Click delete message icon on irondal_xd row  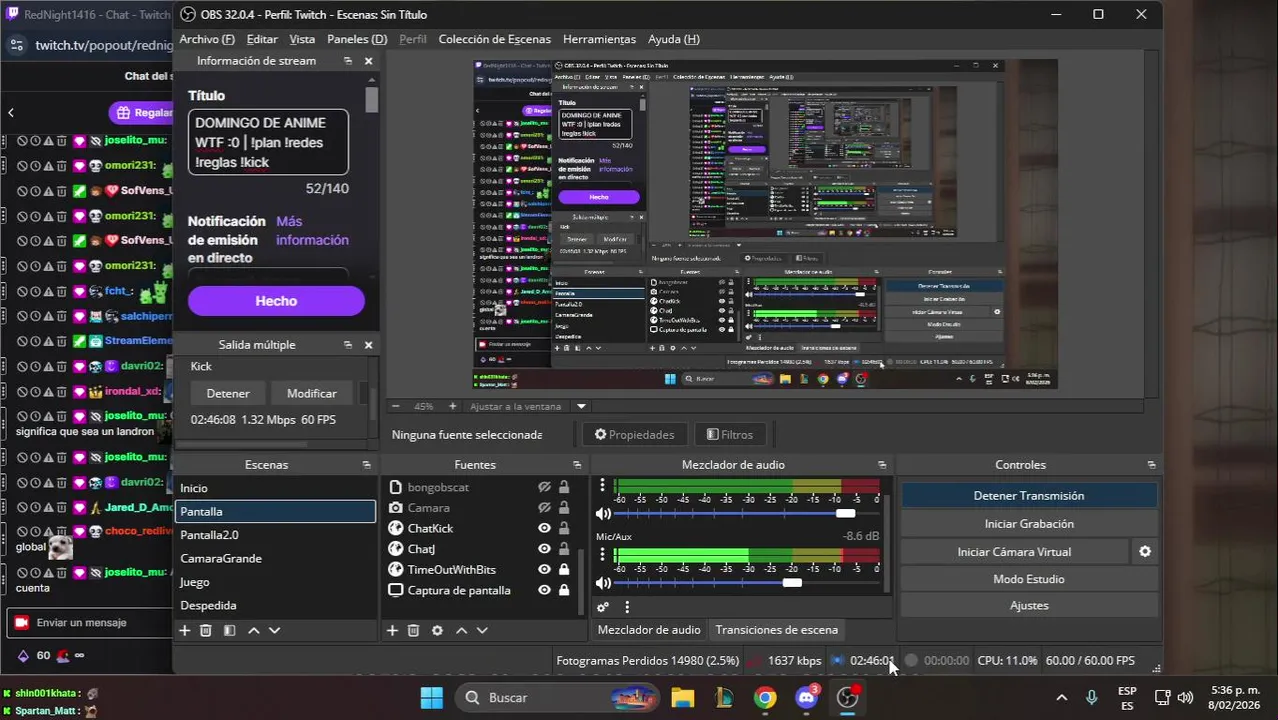pyautogui.click(x=61, y=391)
